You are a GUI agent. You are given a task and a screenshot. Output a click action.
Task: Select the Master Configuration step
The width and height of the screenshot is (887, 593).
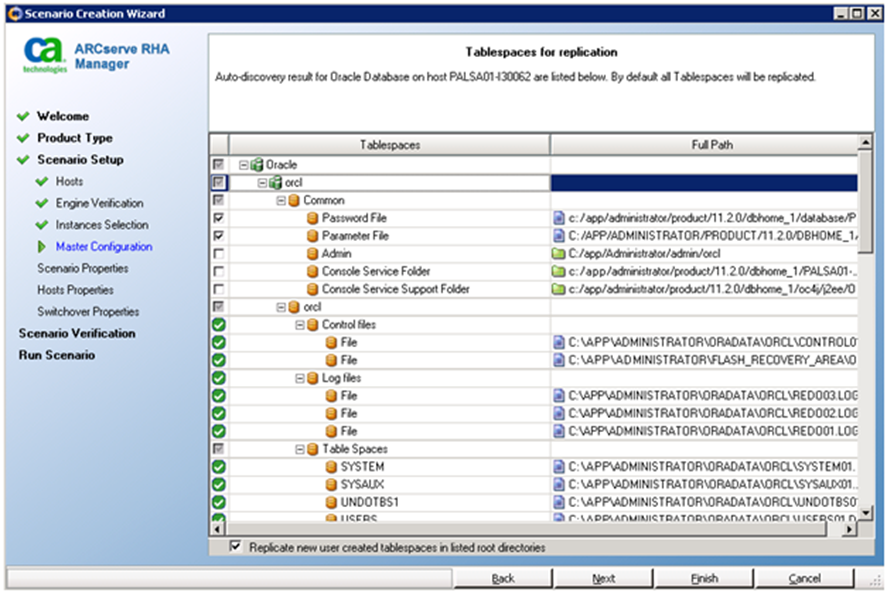point(104,247)
